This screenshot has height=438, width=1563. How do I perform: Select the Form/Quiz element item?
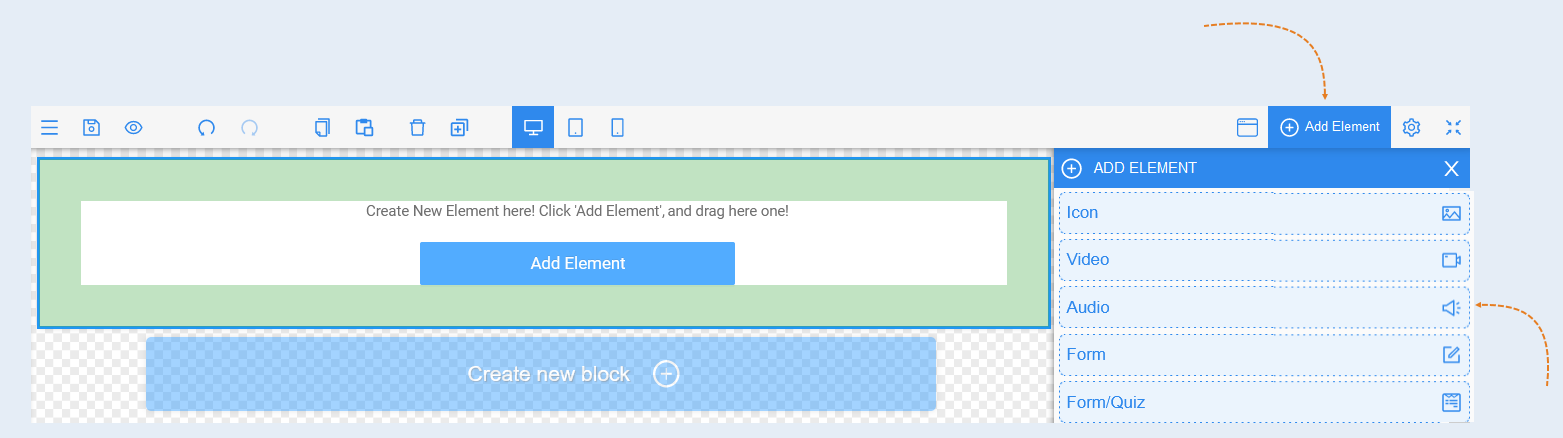point(1264,402)
